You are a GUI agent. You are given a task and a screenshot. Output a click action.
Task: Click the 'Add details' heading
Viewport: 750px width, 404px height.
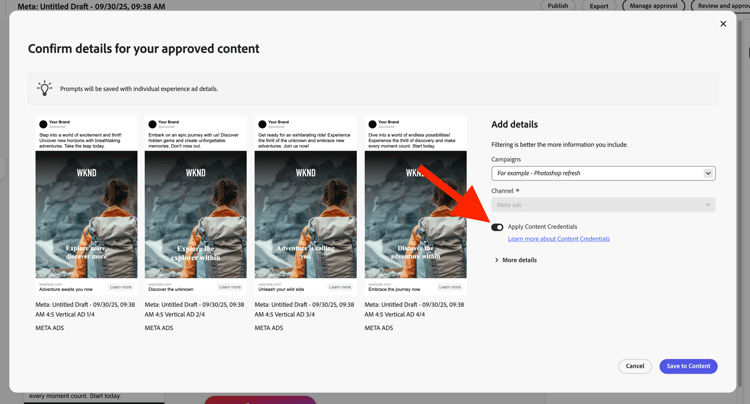pos(514,124)
